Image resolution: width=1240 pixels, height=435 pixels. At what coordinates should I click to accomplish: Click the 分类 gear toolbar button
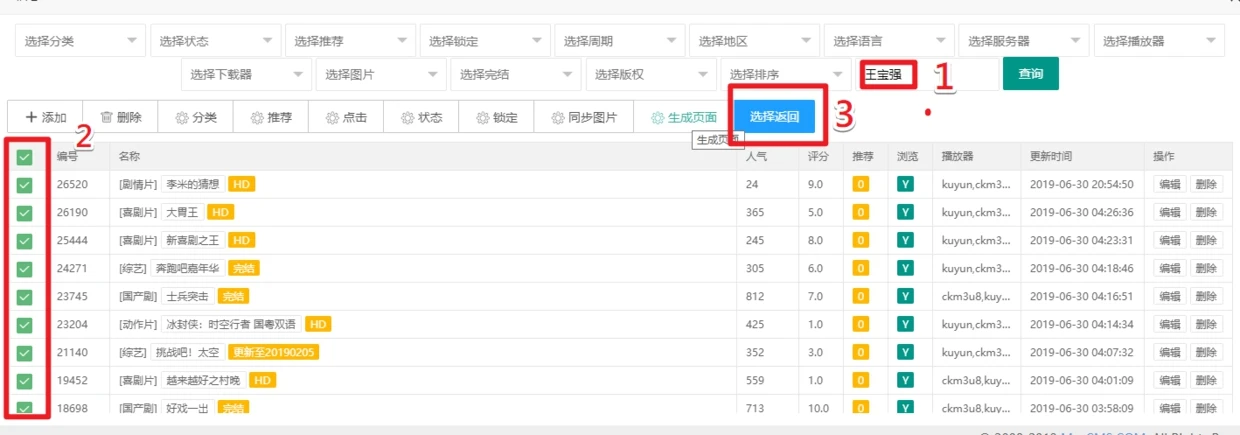(x=196, y=117)
